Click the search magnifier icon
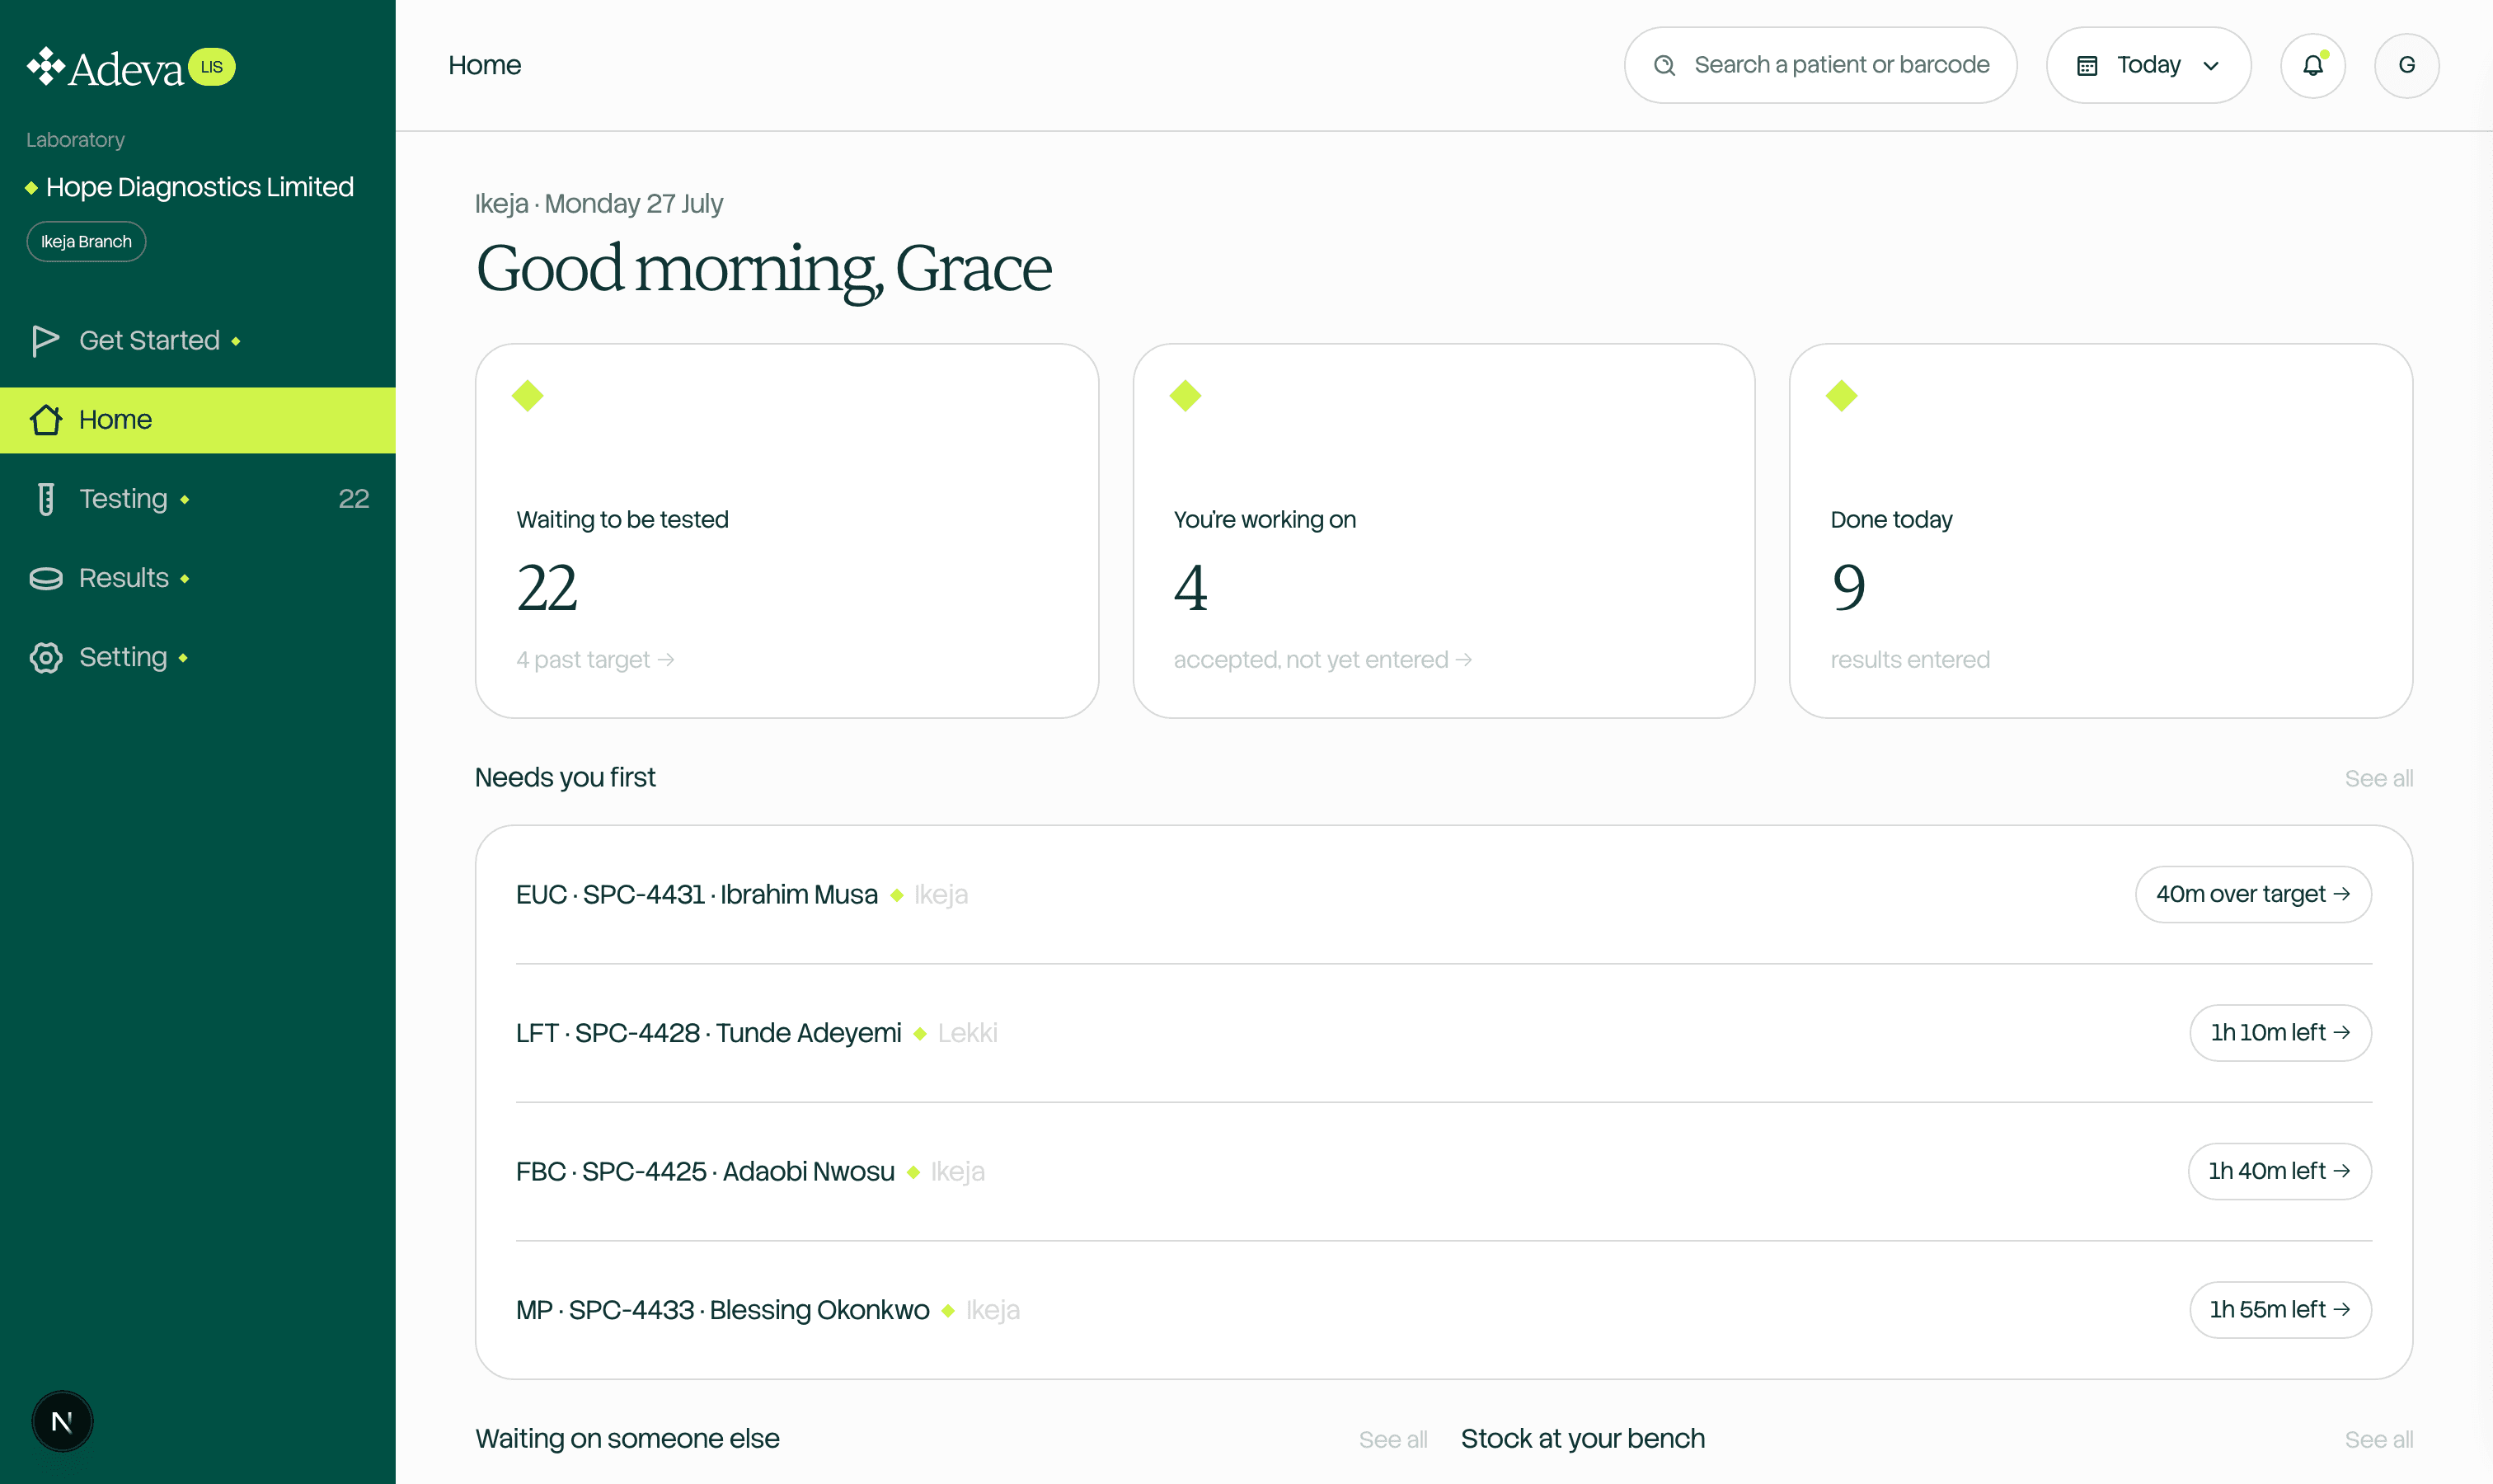Image resolution: width=2493 pixels, height=1484 pixels. click(1664, 66)
